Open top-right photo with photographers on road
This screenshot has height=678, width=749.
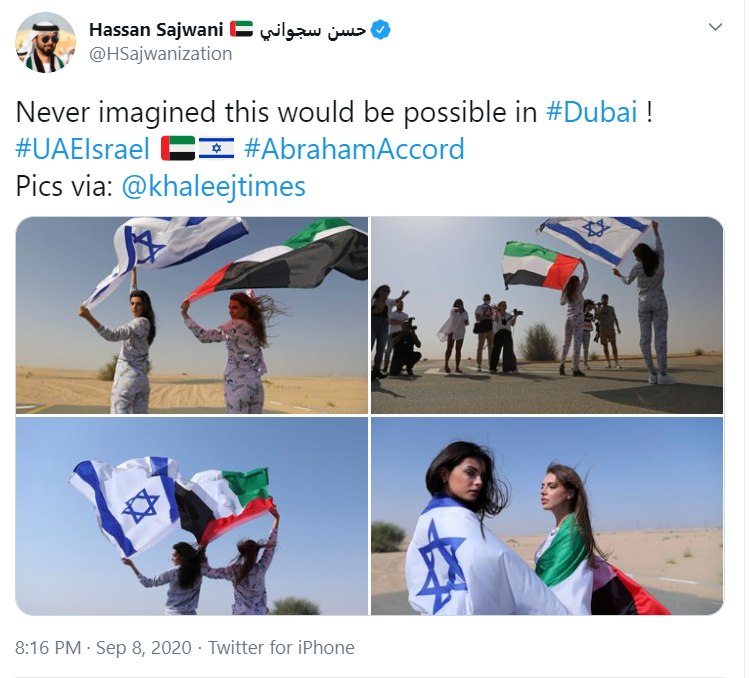[547, 315]
